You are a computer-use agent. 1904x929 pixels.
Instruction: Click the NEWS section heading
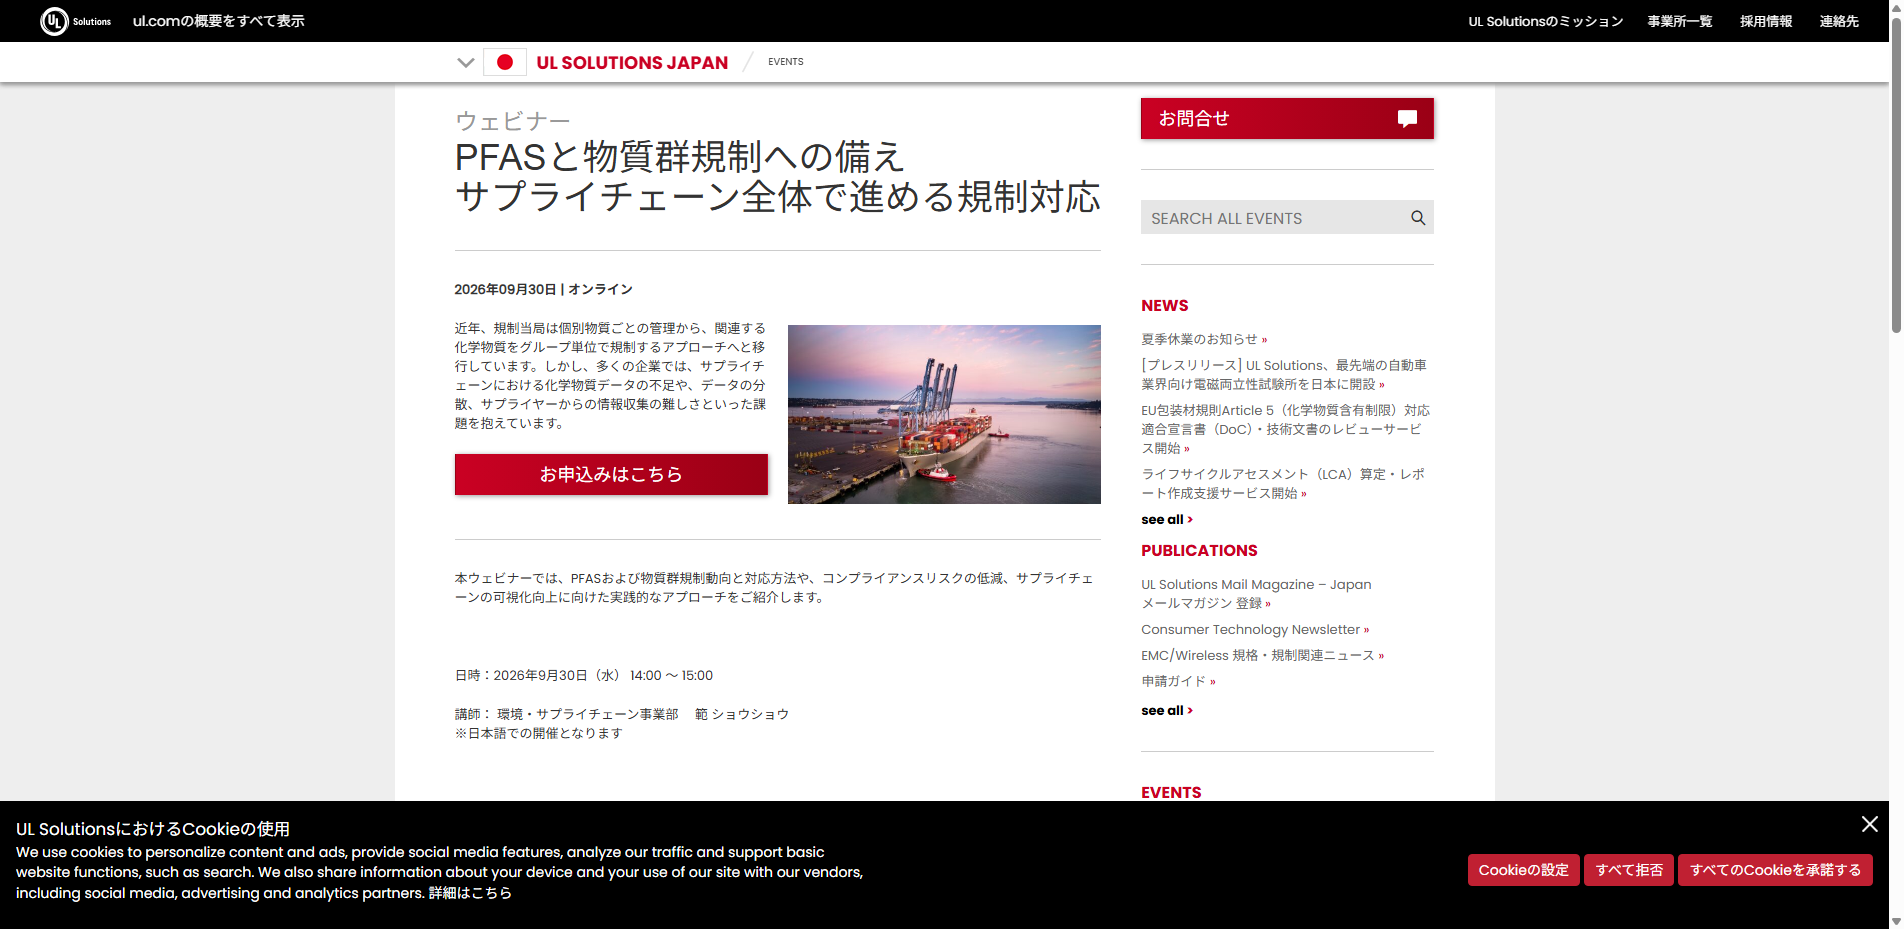[x=1165, y=306]
